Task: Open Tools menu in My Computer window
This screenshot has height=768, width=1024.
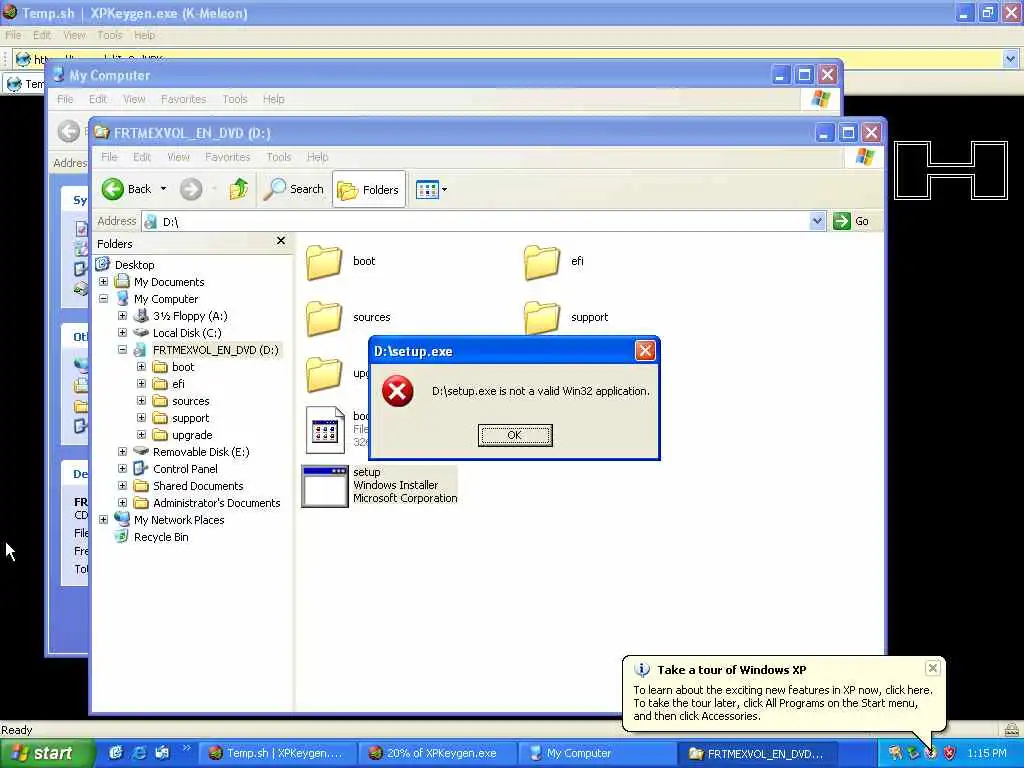Action: click(x=234, y=99)
